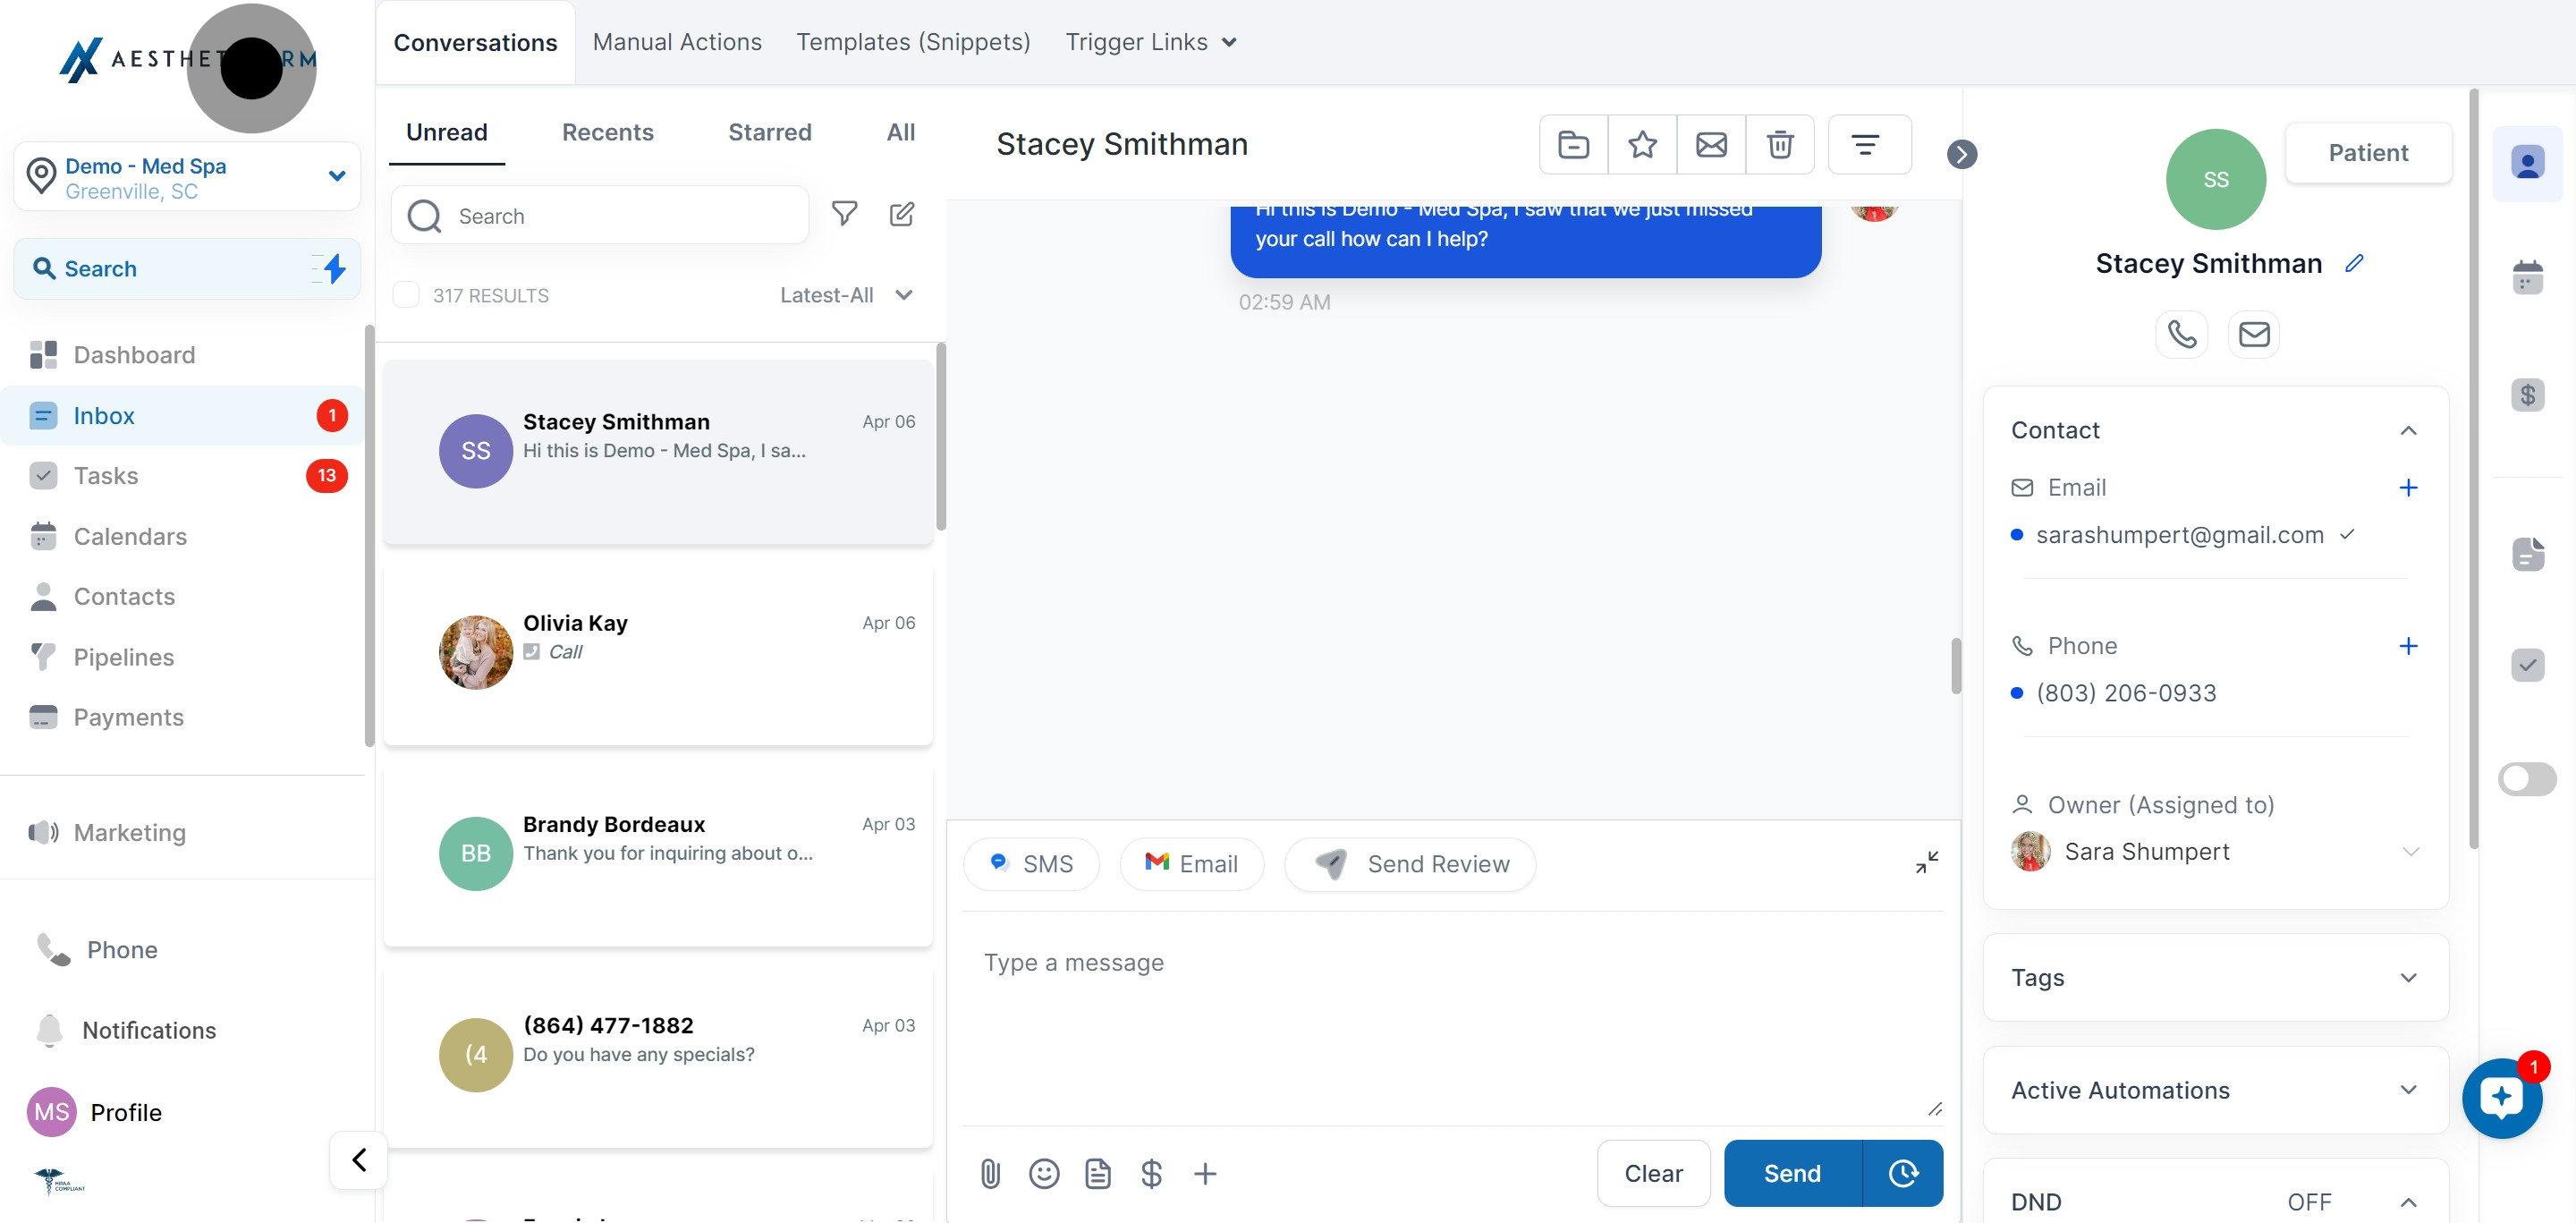This screenshot has height=1223, width=2576.
Task: Open the emoji picker
Action: point(1044,1173)
